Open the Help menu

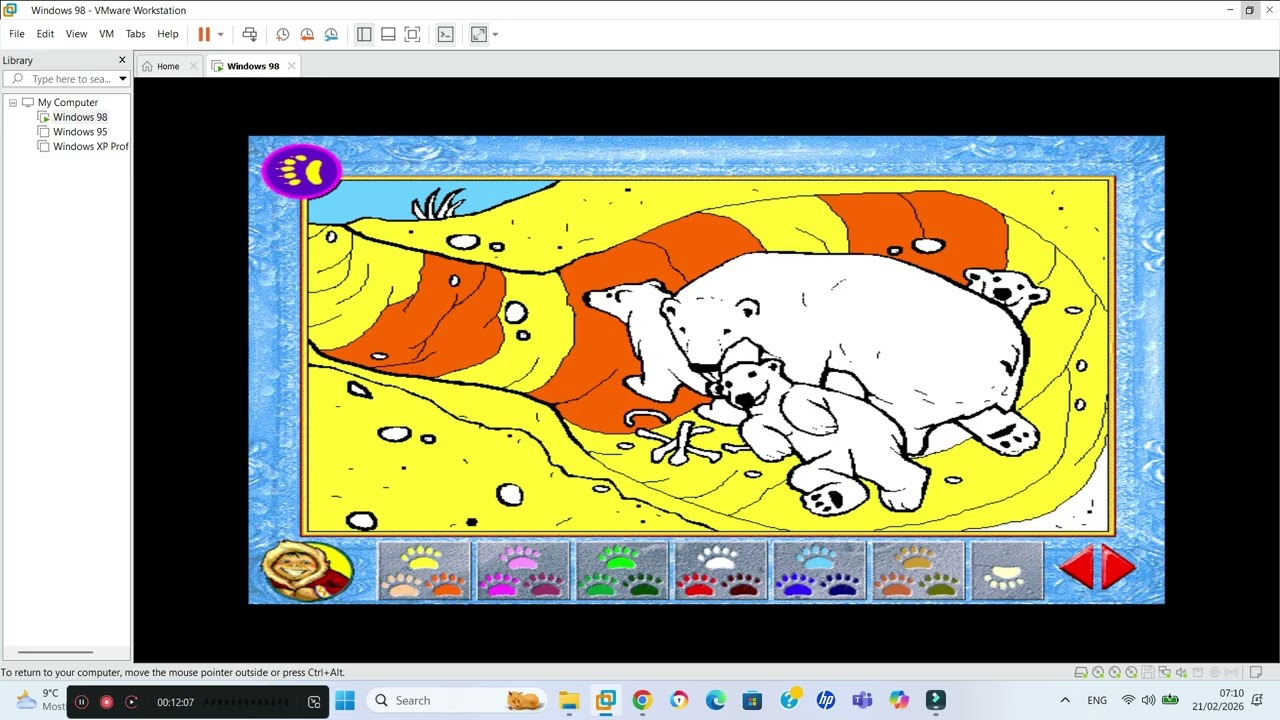pos(167,34)
